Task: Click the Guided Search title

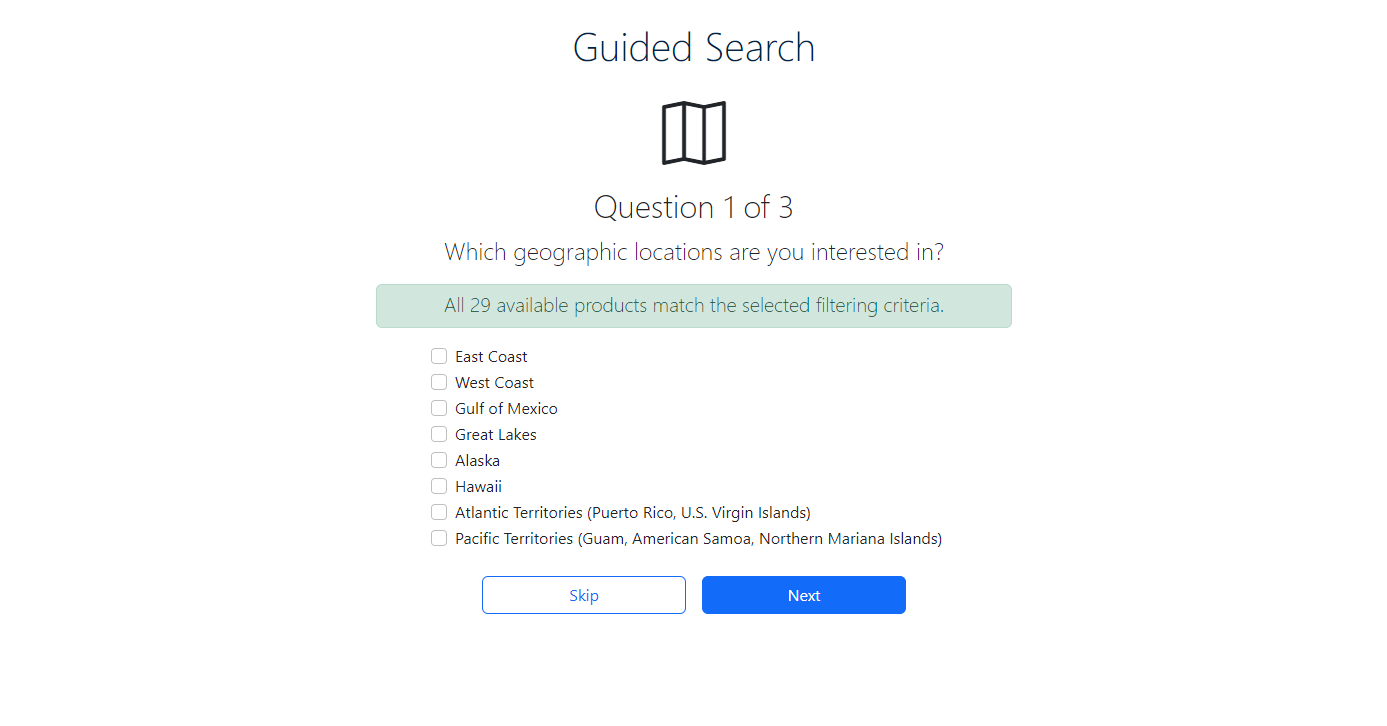Action: [x=693, y=47]
